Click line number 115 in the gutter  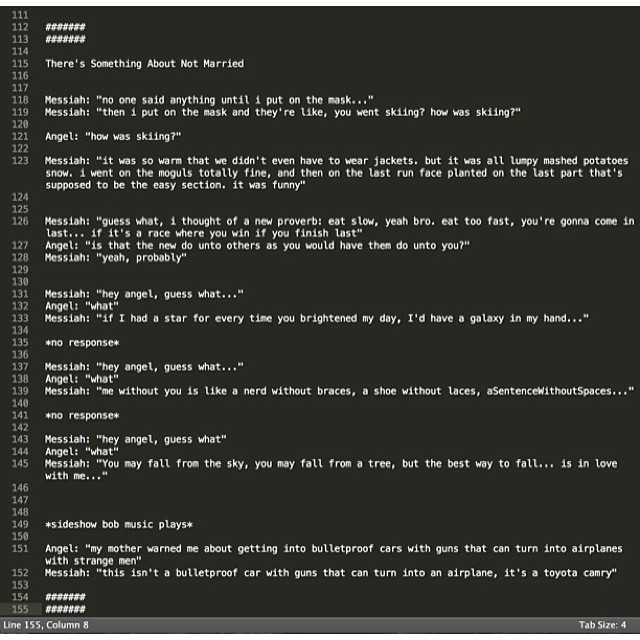point(20,63)
